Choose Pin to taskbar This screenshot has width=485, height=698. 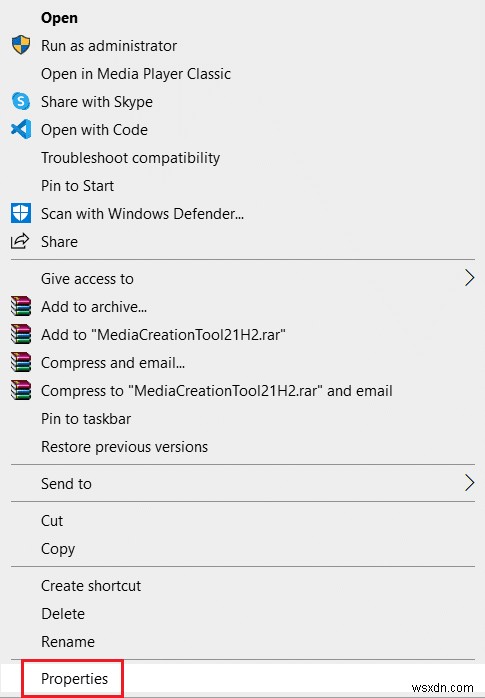click(86, 419)
